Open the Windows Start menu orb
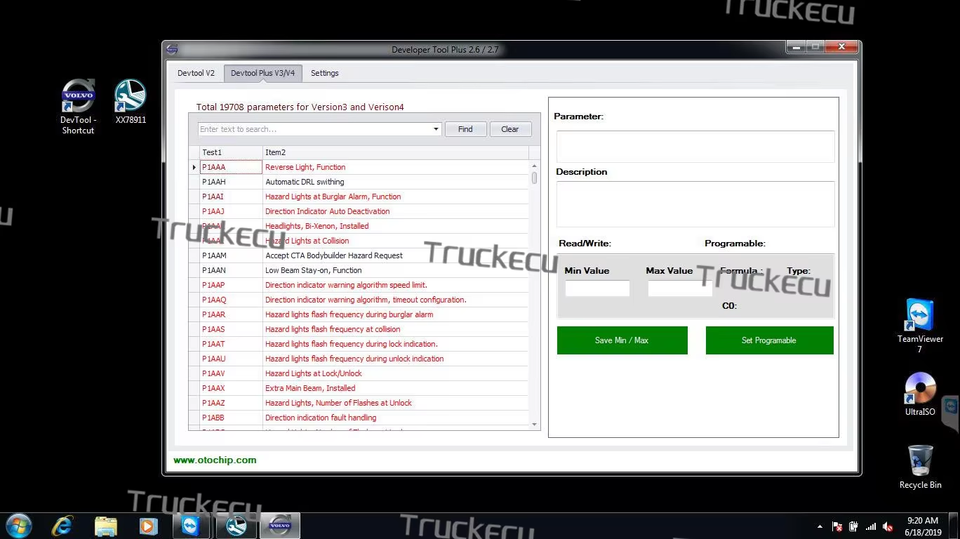The height and width of the screenshot is (539, 960). point(18,526)
